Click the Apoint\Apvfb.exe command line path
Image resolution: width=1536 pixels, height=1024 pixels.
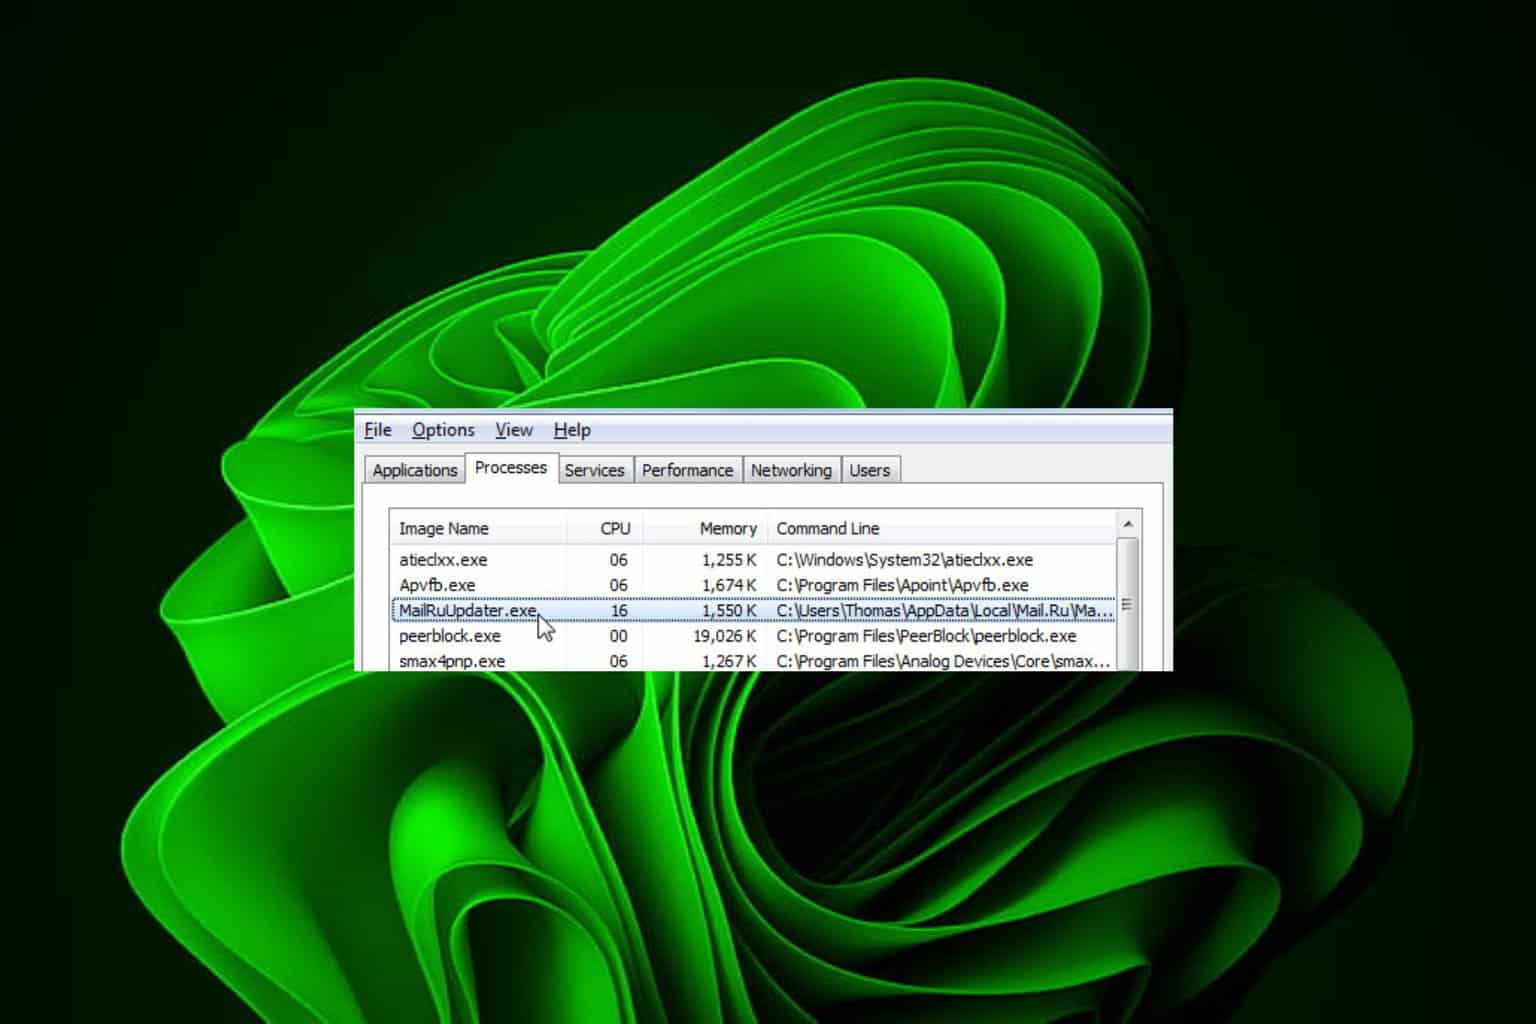(902, 585)
